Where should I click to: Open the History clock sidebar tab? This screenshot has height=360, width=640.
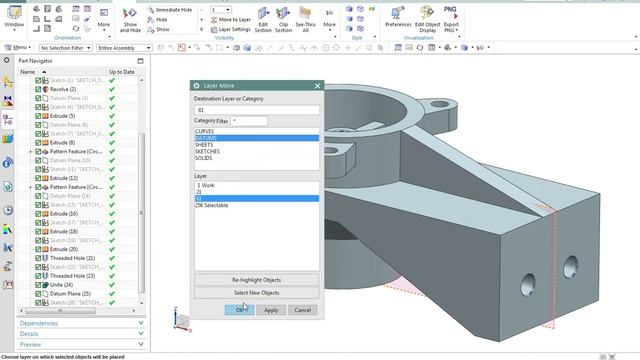click(x=7, y=210)
